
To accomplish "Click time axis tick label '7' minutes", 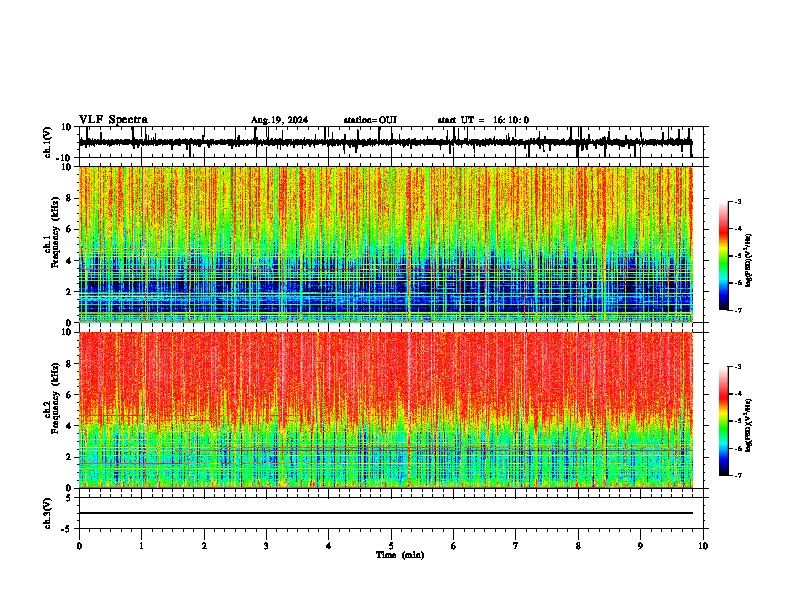I will pos(516,546).
